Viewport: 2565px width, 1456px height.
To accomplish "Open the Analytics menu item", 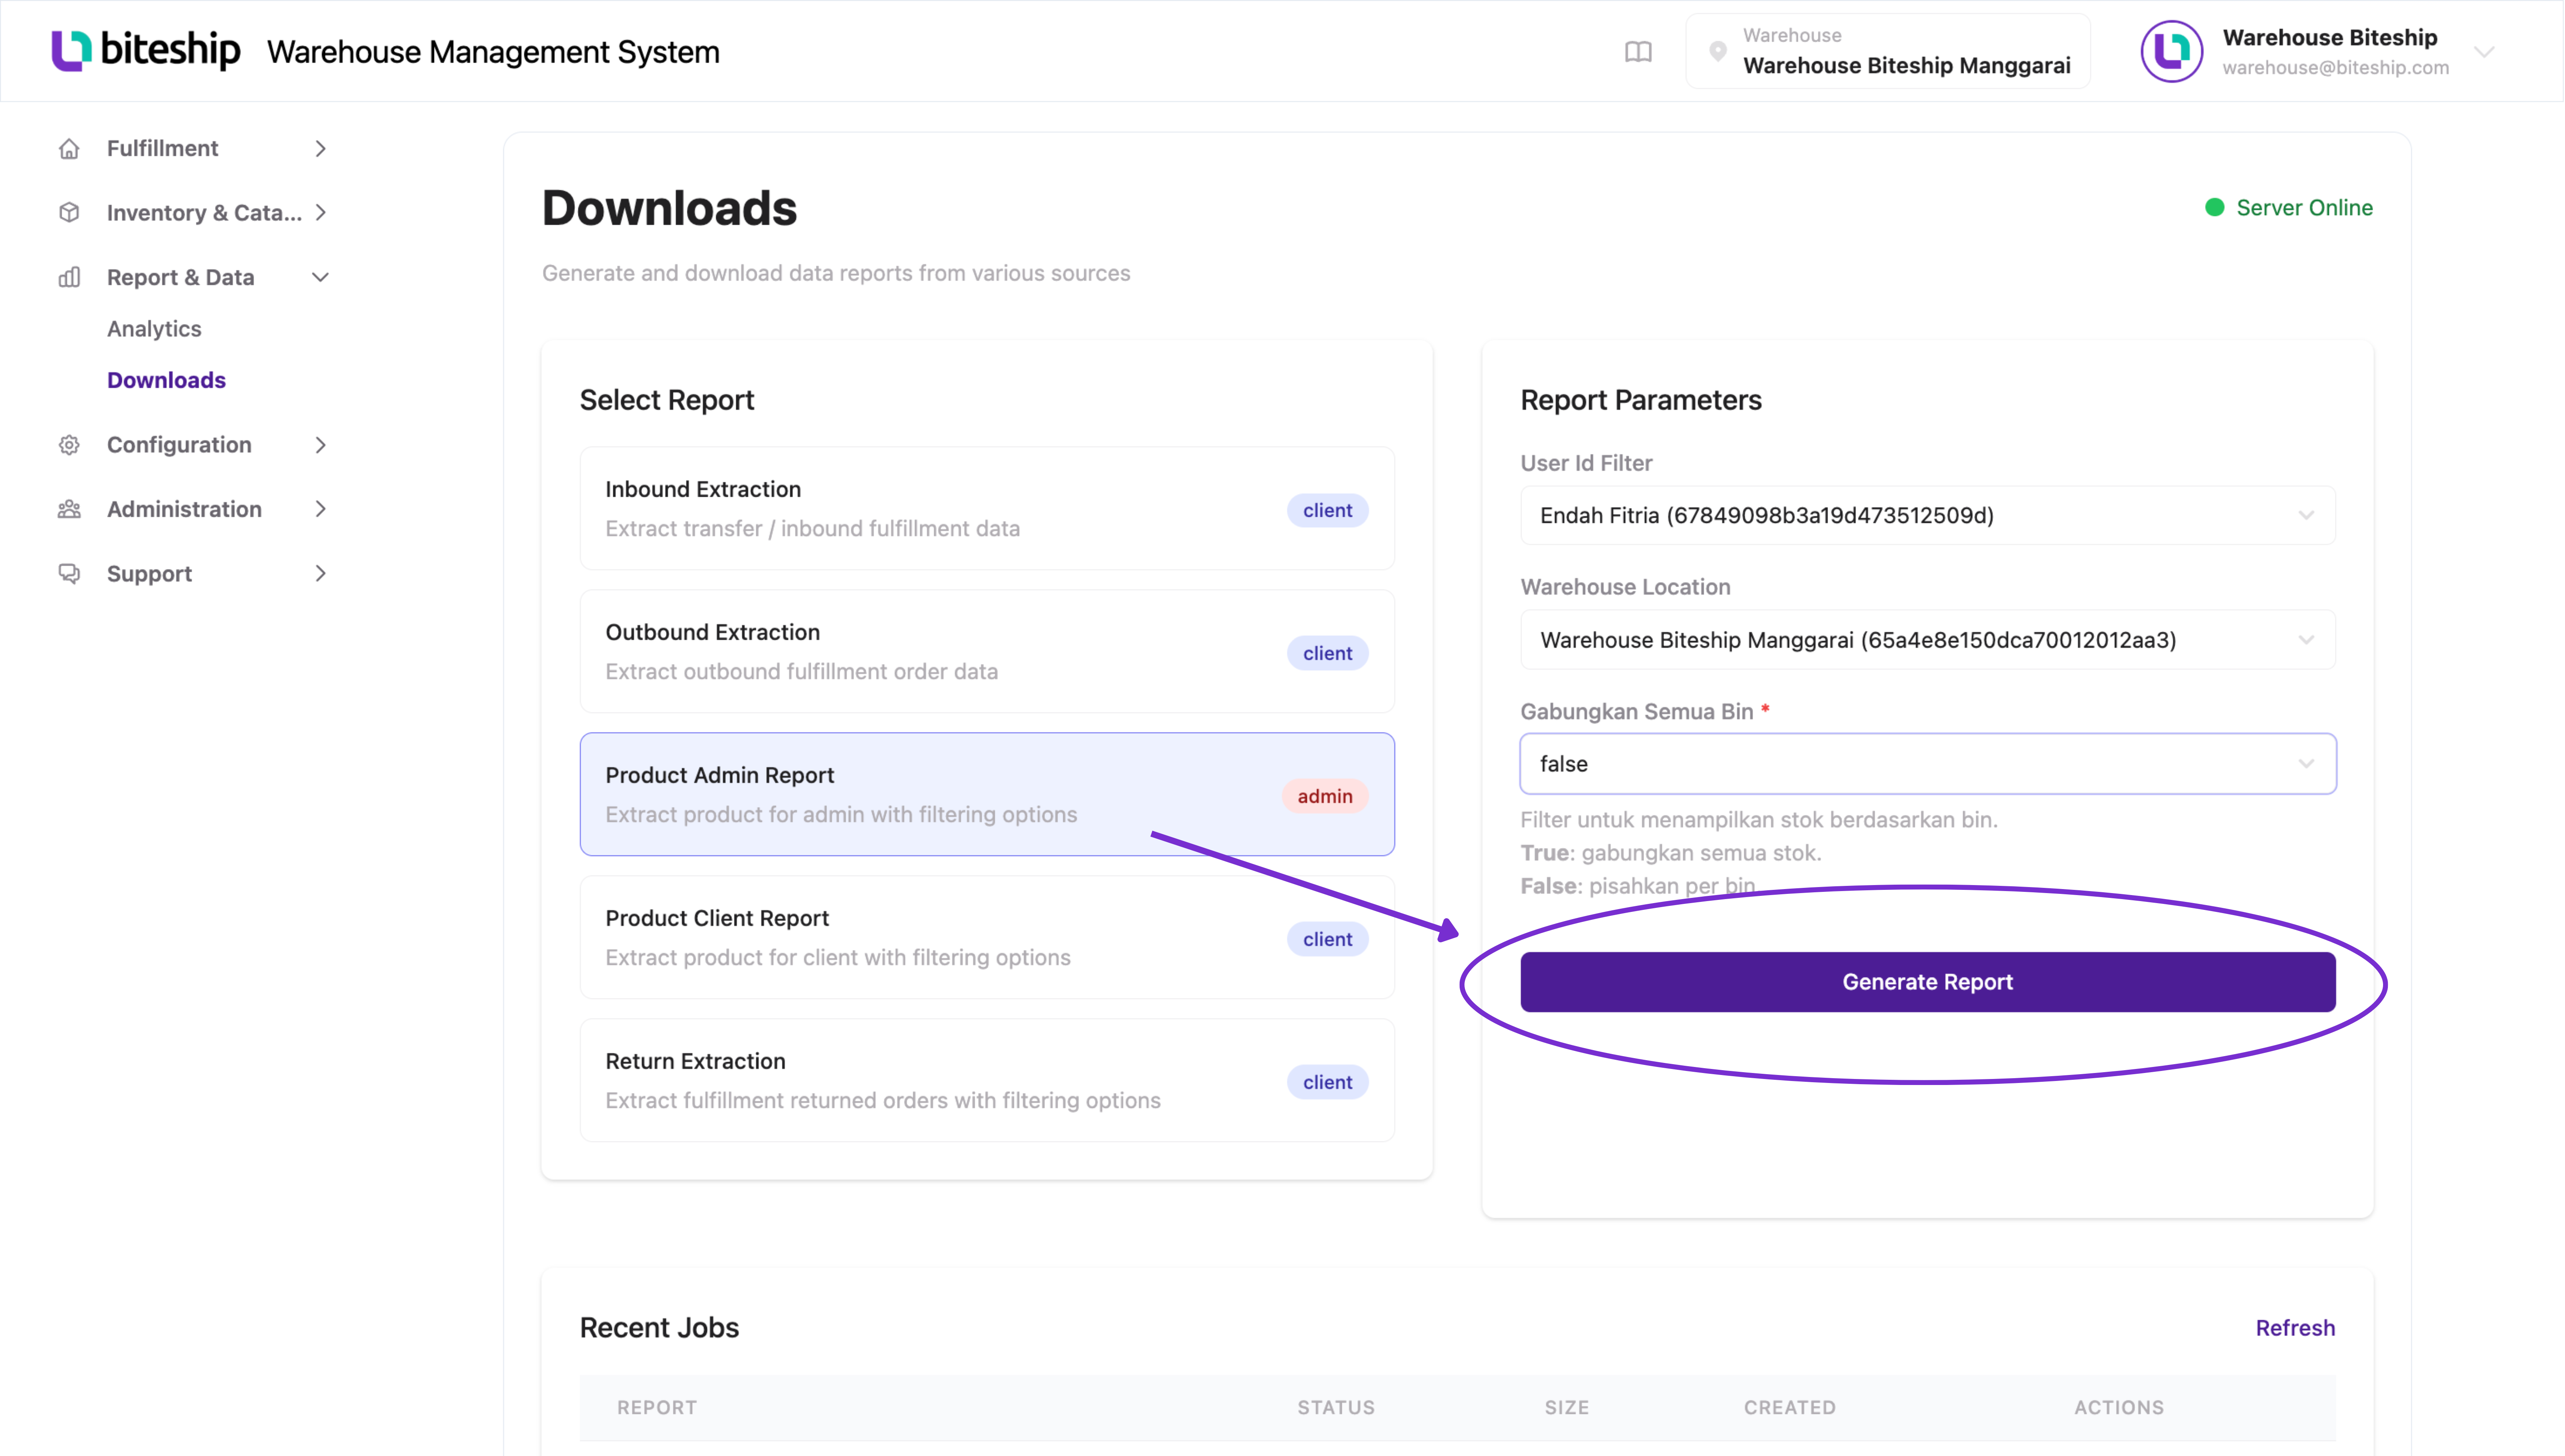I will coord(154,328).
